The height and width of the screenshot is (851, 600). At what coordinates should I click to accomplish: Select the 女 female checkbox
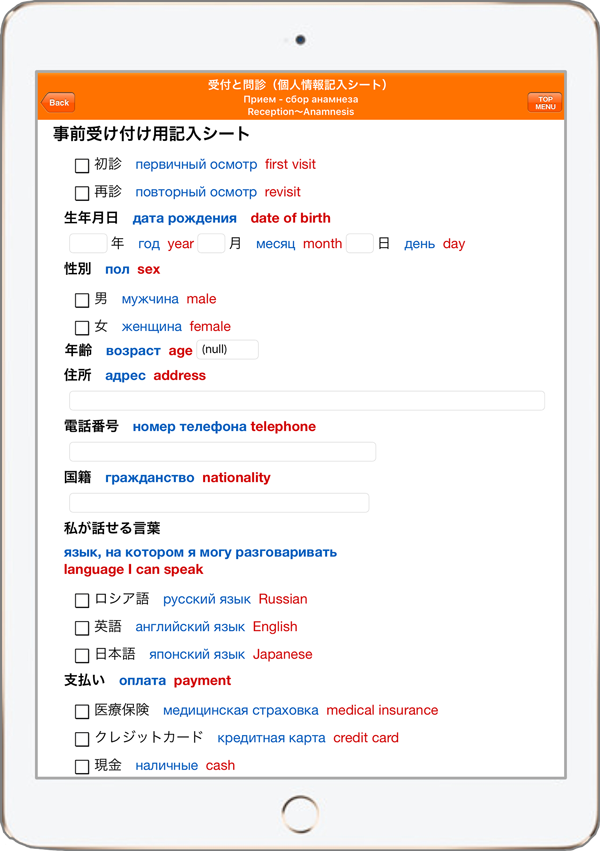82,328
